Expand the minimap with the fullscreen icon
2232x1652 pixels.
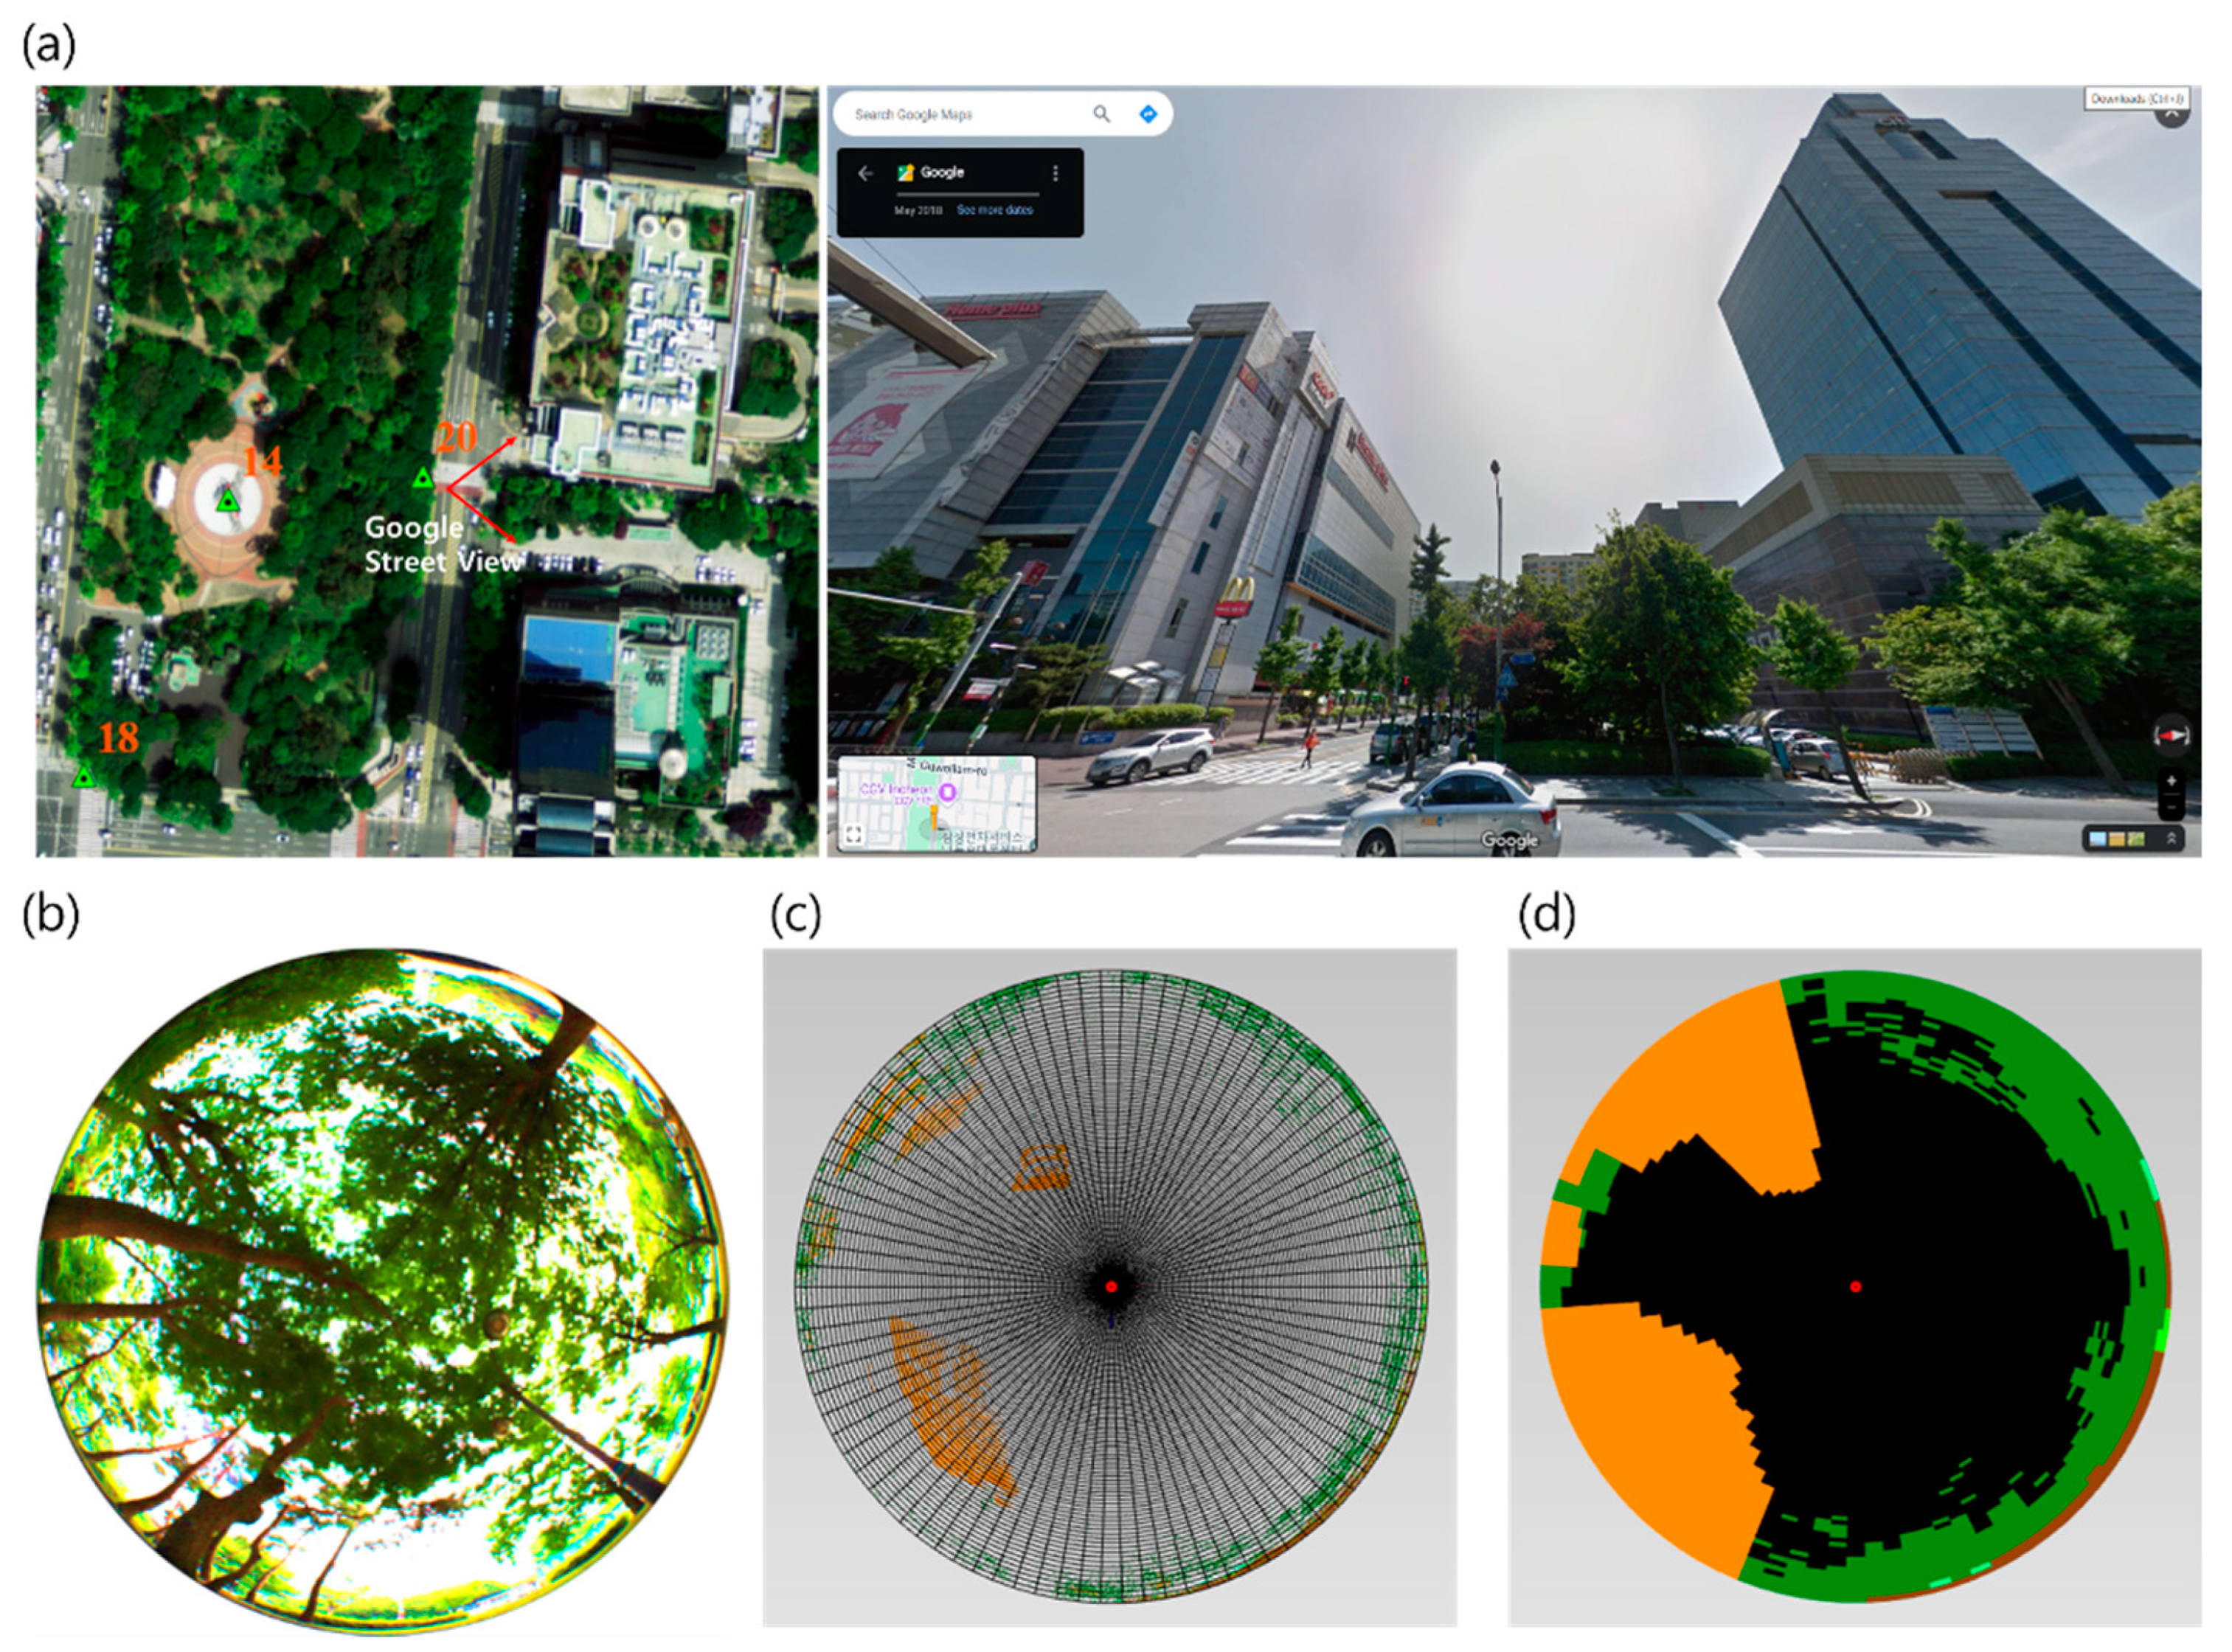[853, 835]
